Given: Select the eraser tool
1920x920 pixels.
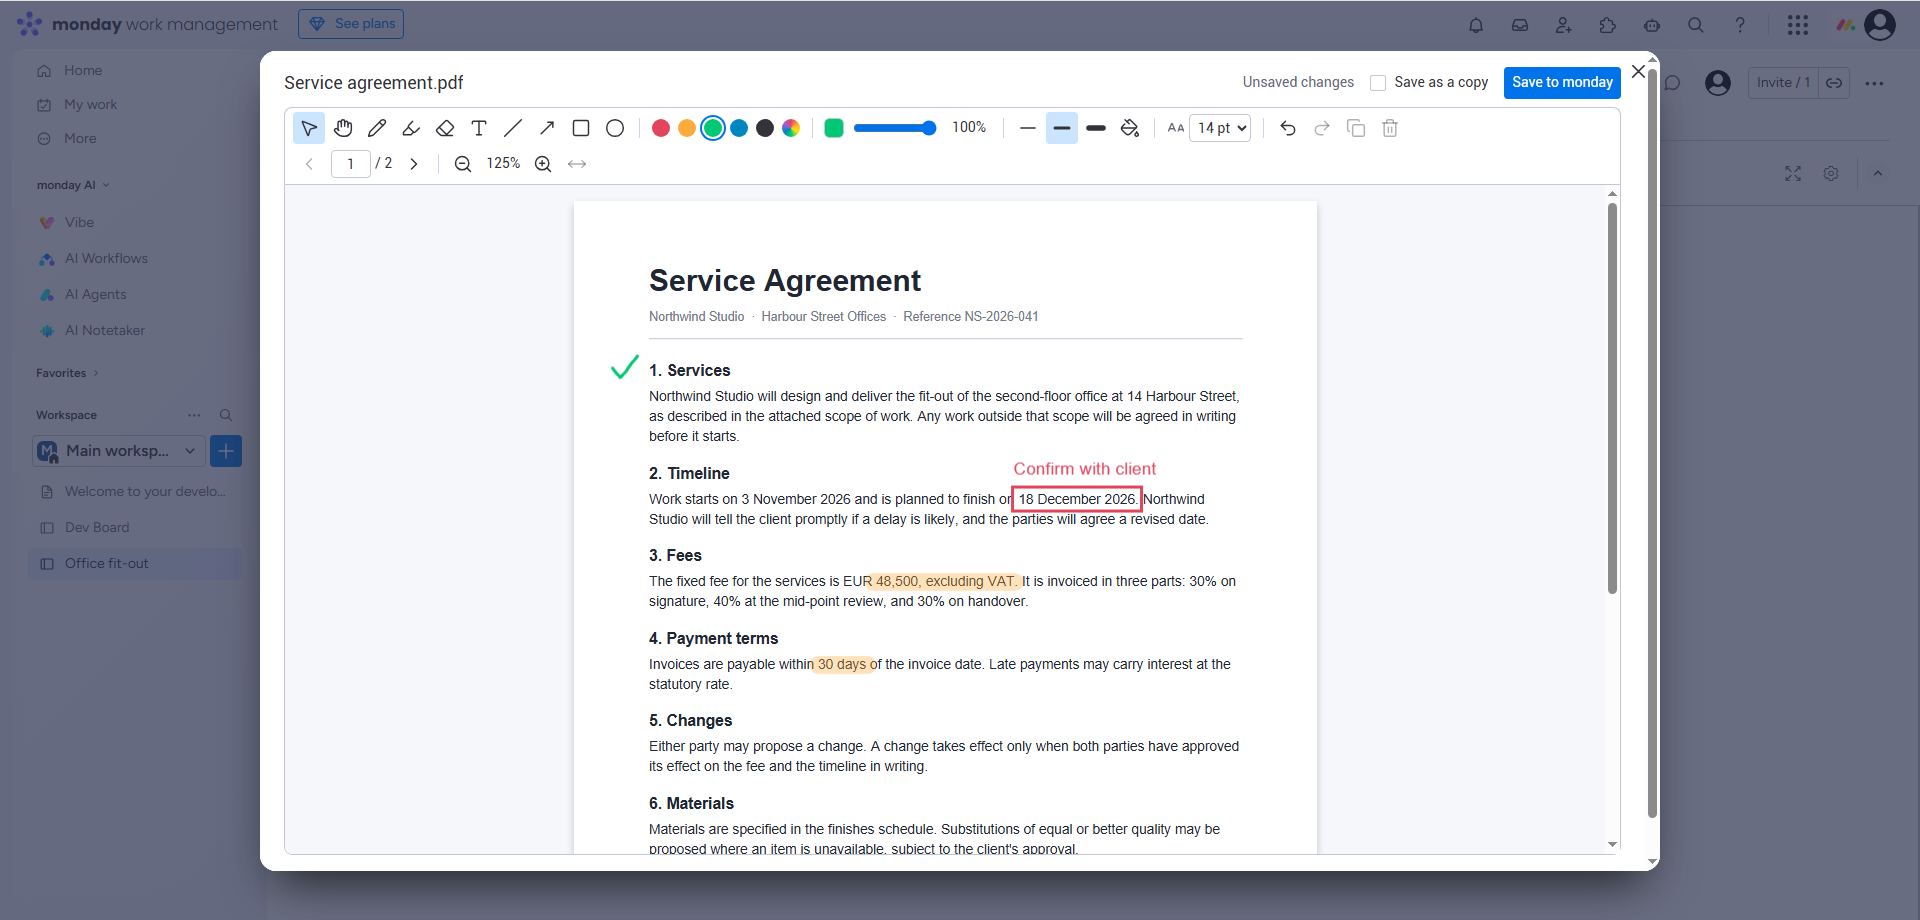Looking at the screenshot, I should click(445, 128).
